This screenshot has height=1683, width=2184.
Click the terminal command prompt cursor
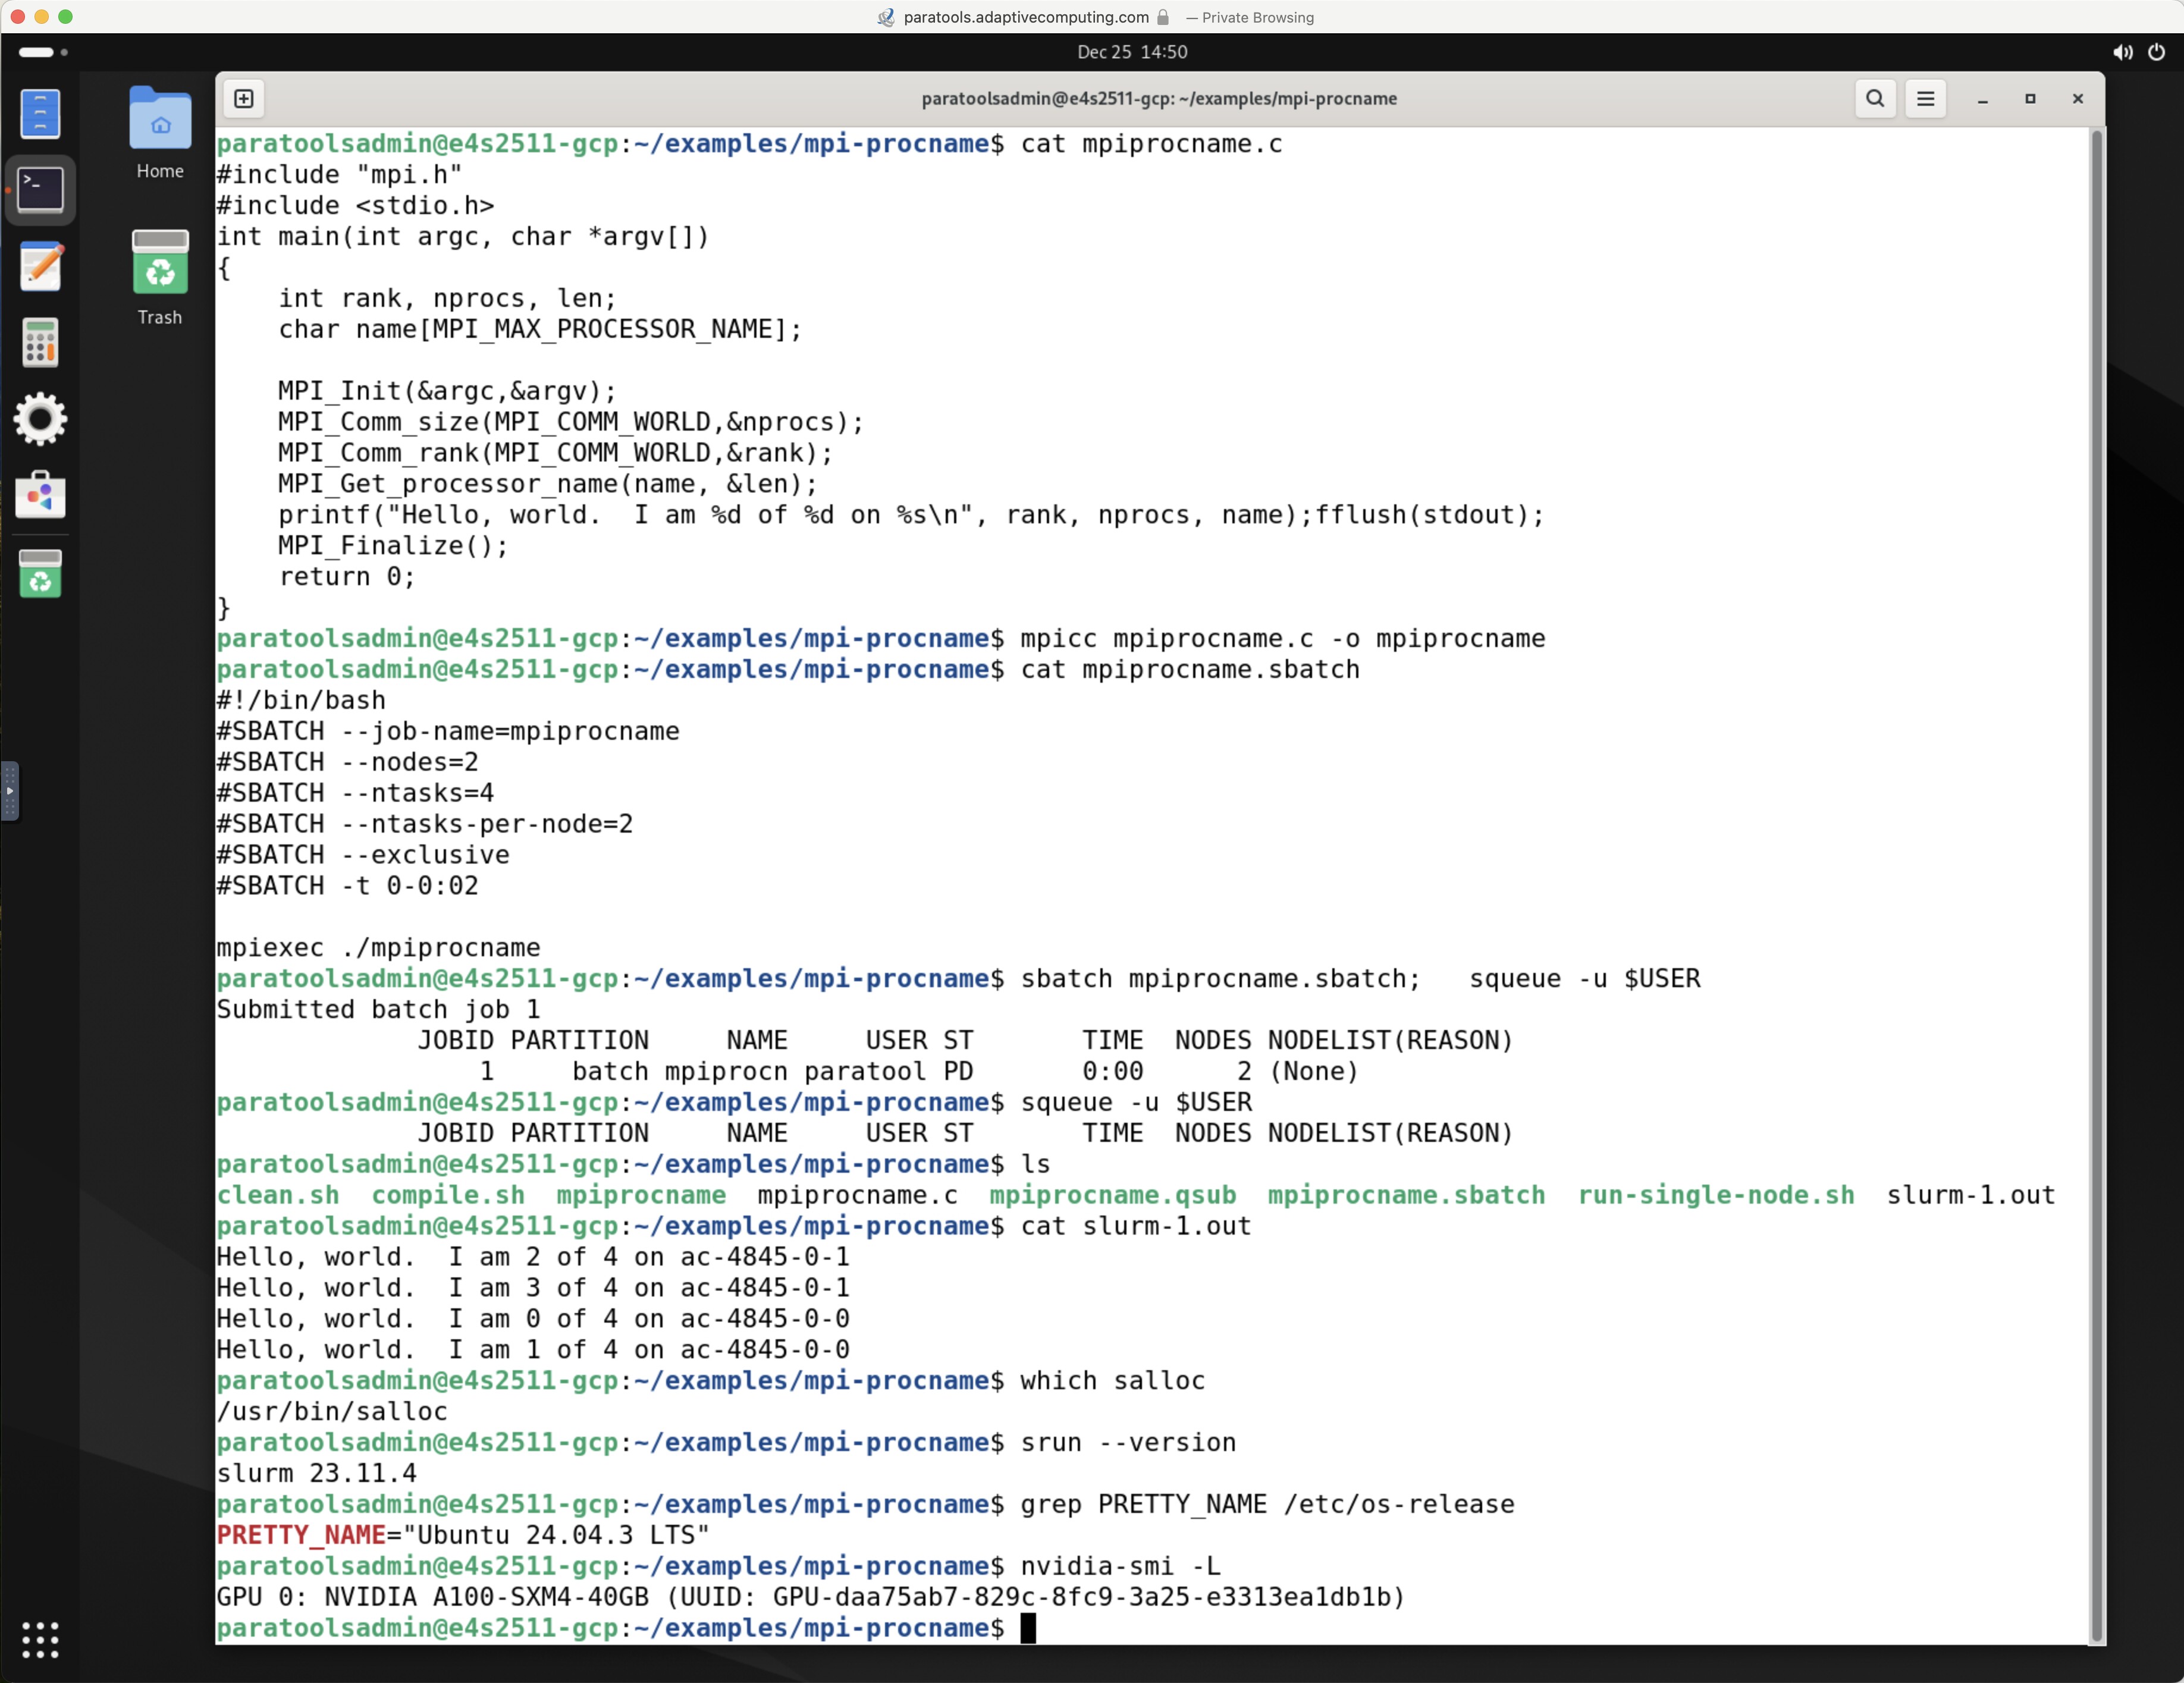pos(1028,1627)
